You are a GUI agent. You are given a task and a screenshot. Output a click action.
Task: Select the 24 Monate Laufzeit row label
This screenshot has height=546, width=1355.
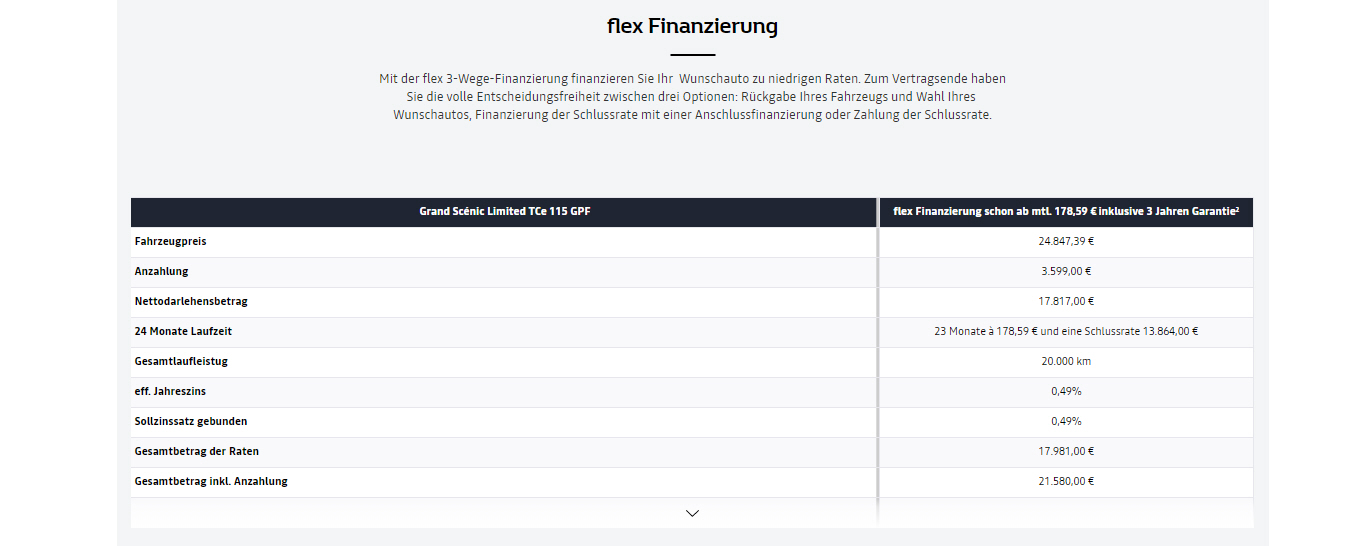point(183,331)
